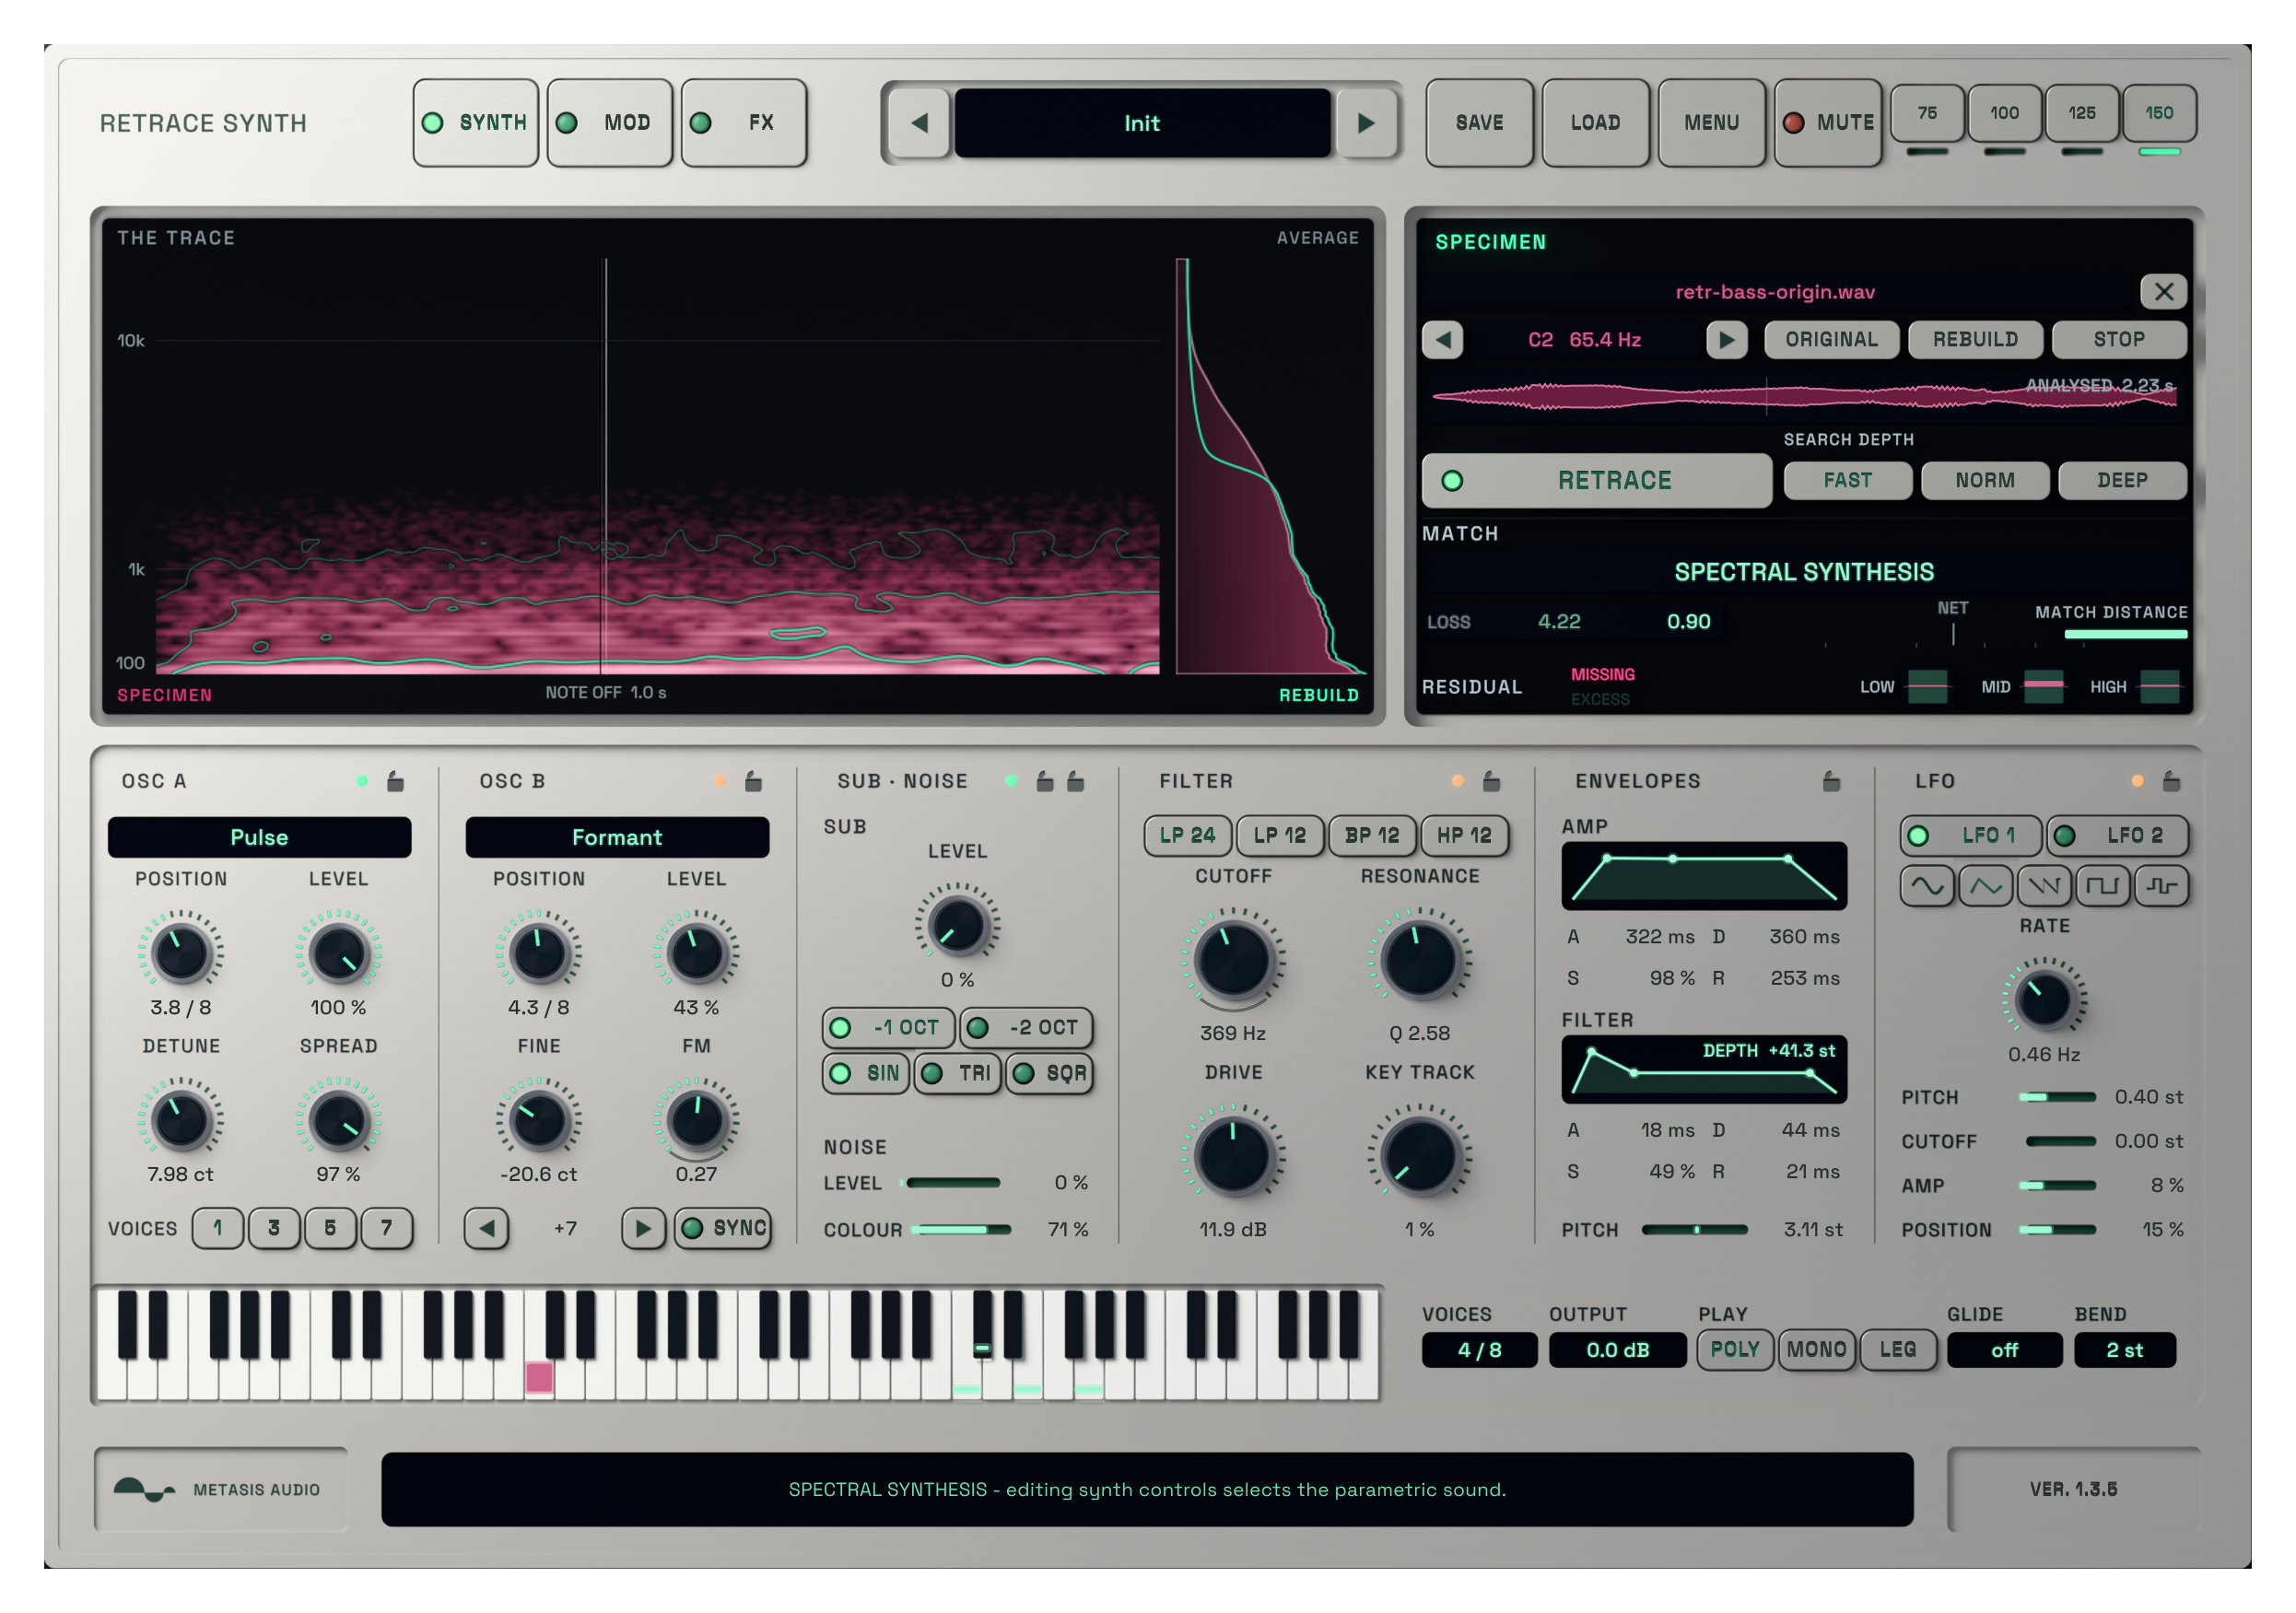Open the OSC B Formant waveform selector

point(617,838)
